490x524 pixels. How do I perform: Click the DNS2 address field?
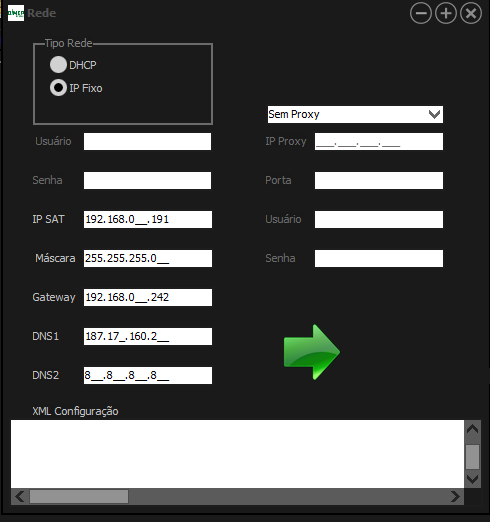[148, 375]
